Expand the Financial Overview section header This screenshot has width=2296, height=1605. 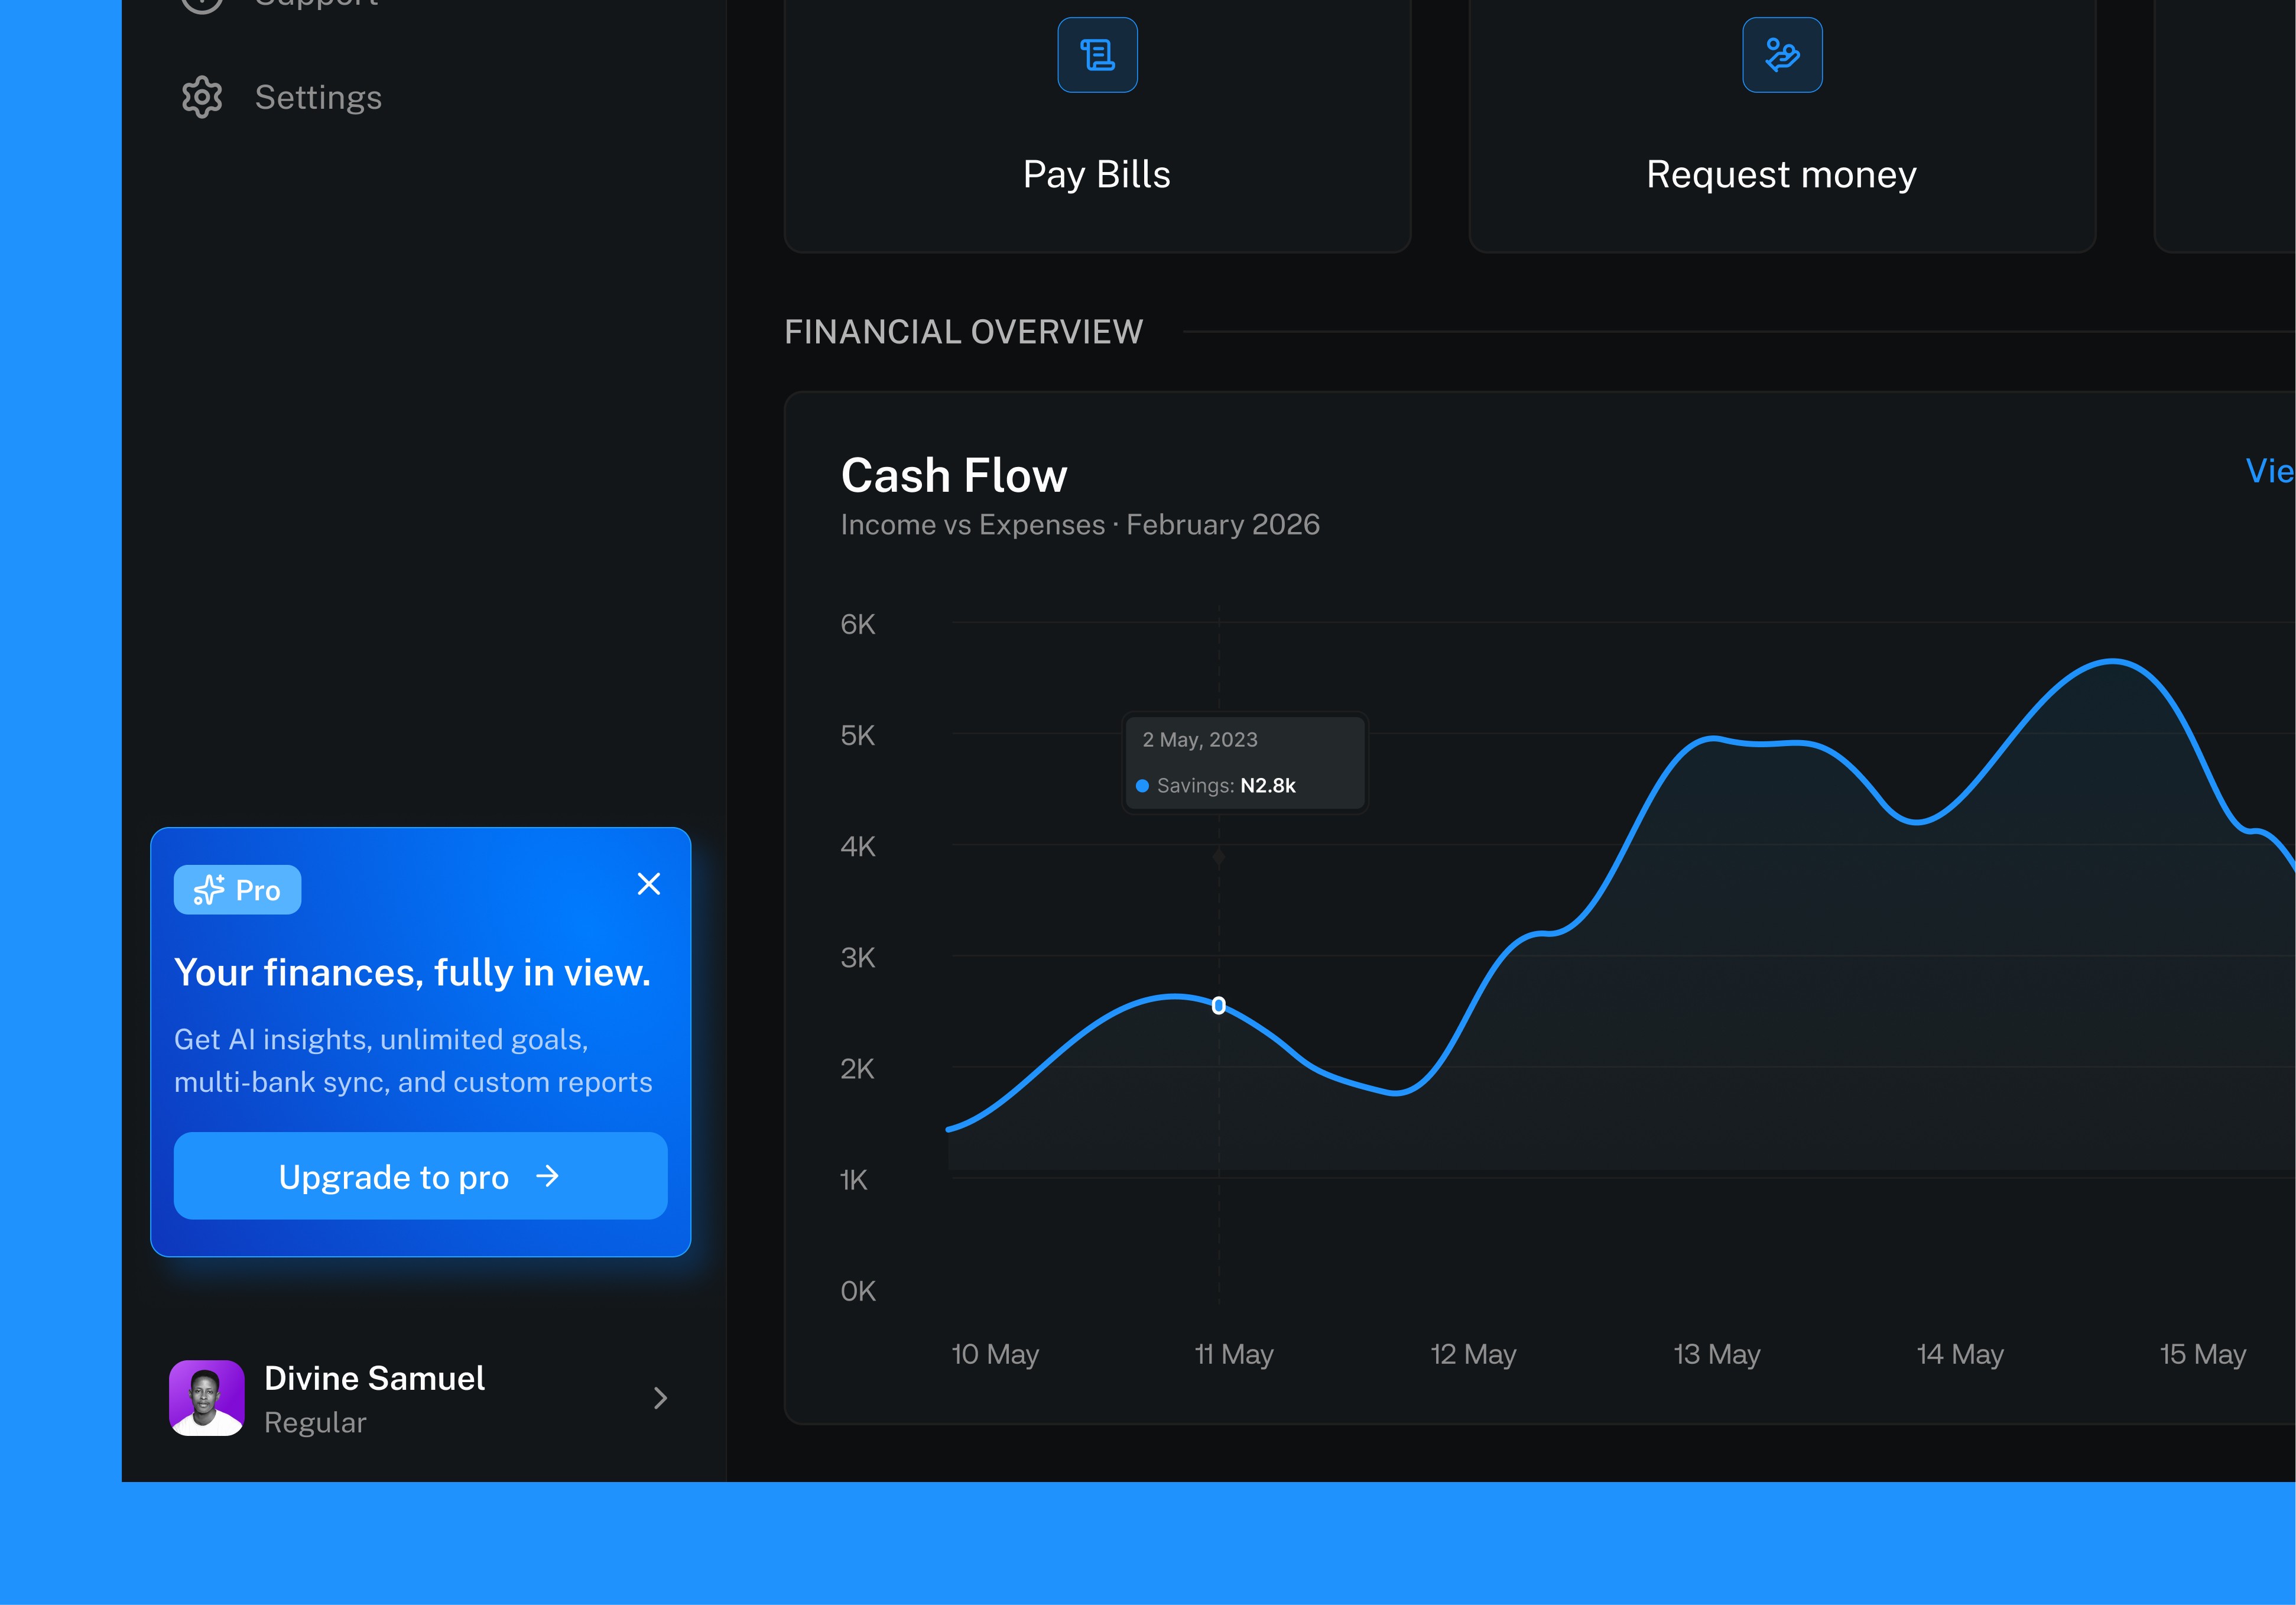point(963,331)
